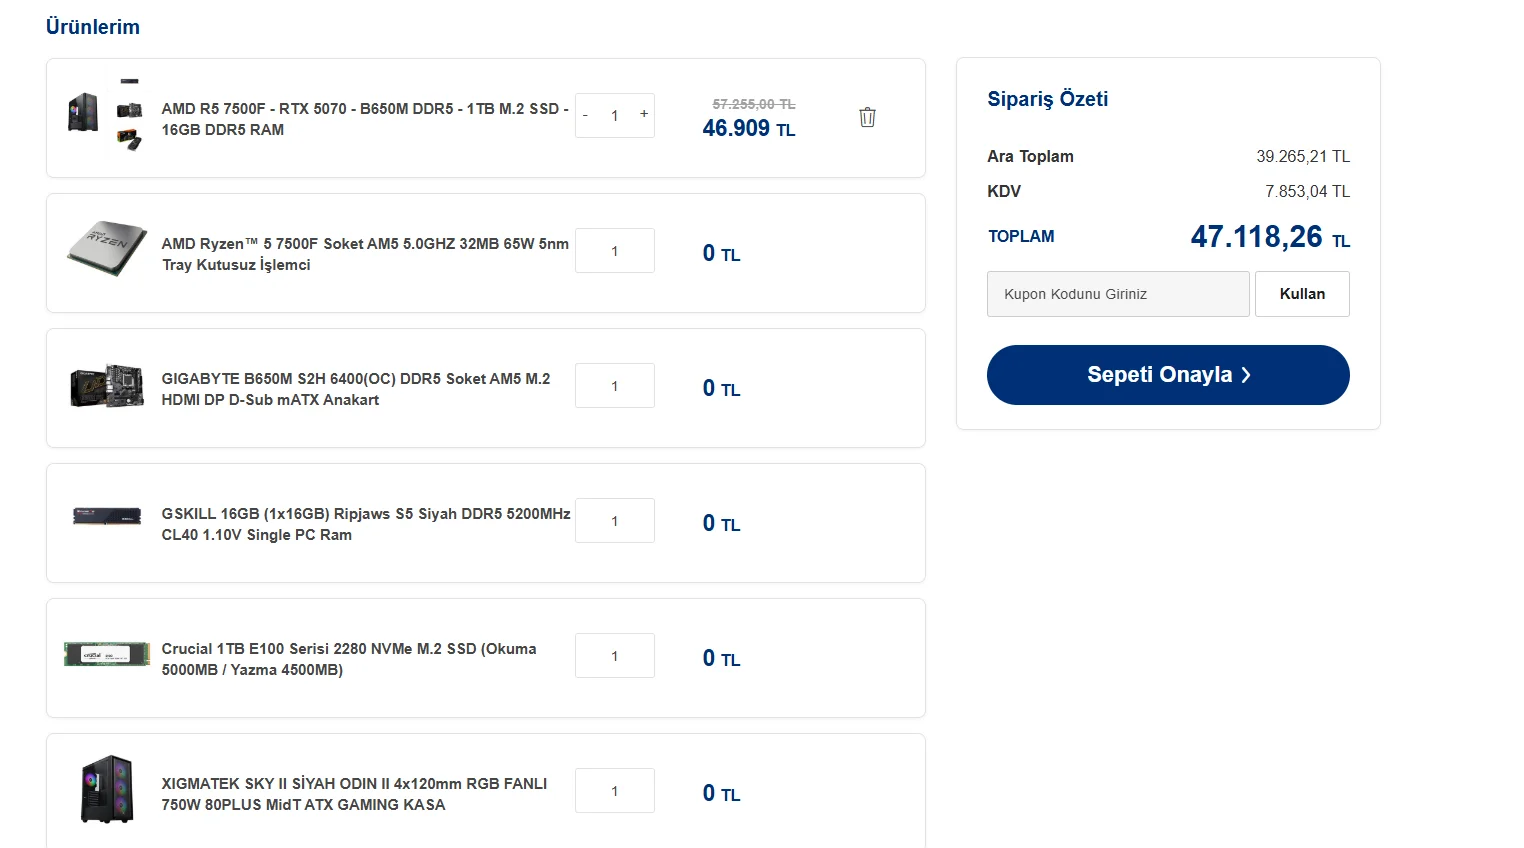
Task: Open Crucial 1TB E100 NVMe SSD link
Action: coord(348,659)
